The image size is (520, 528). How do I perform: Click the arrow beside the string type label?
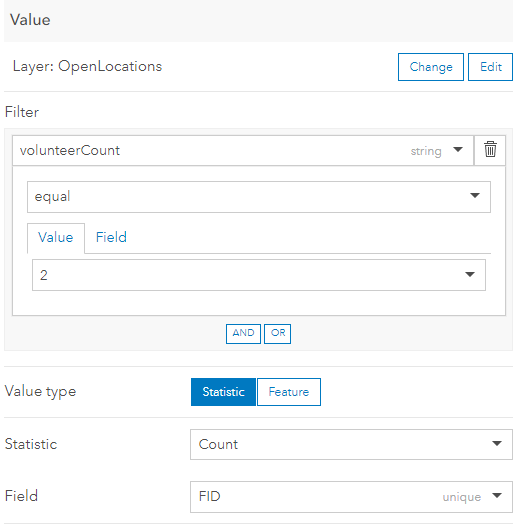[x=458, y=149]
